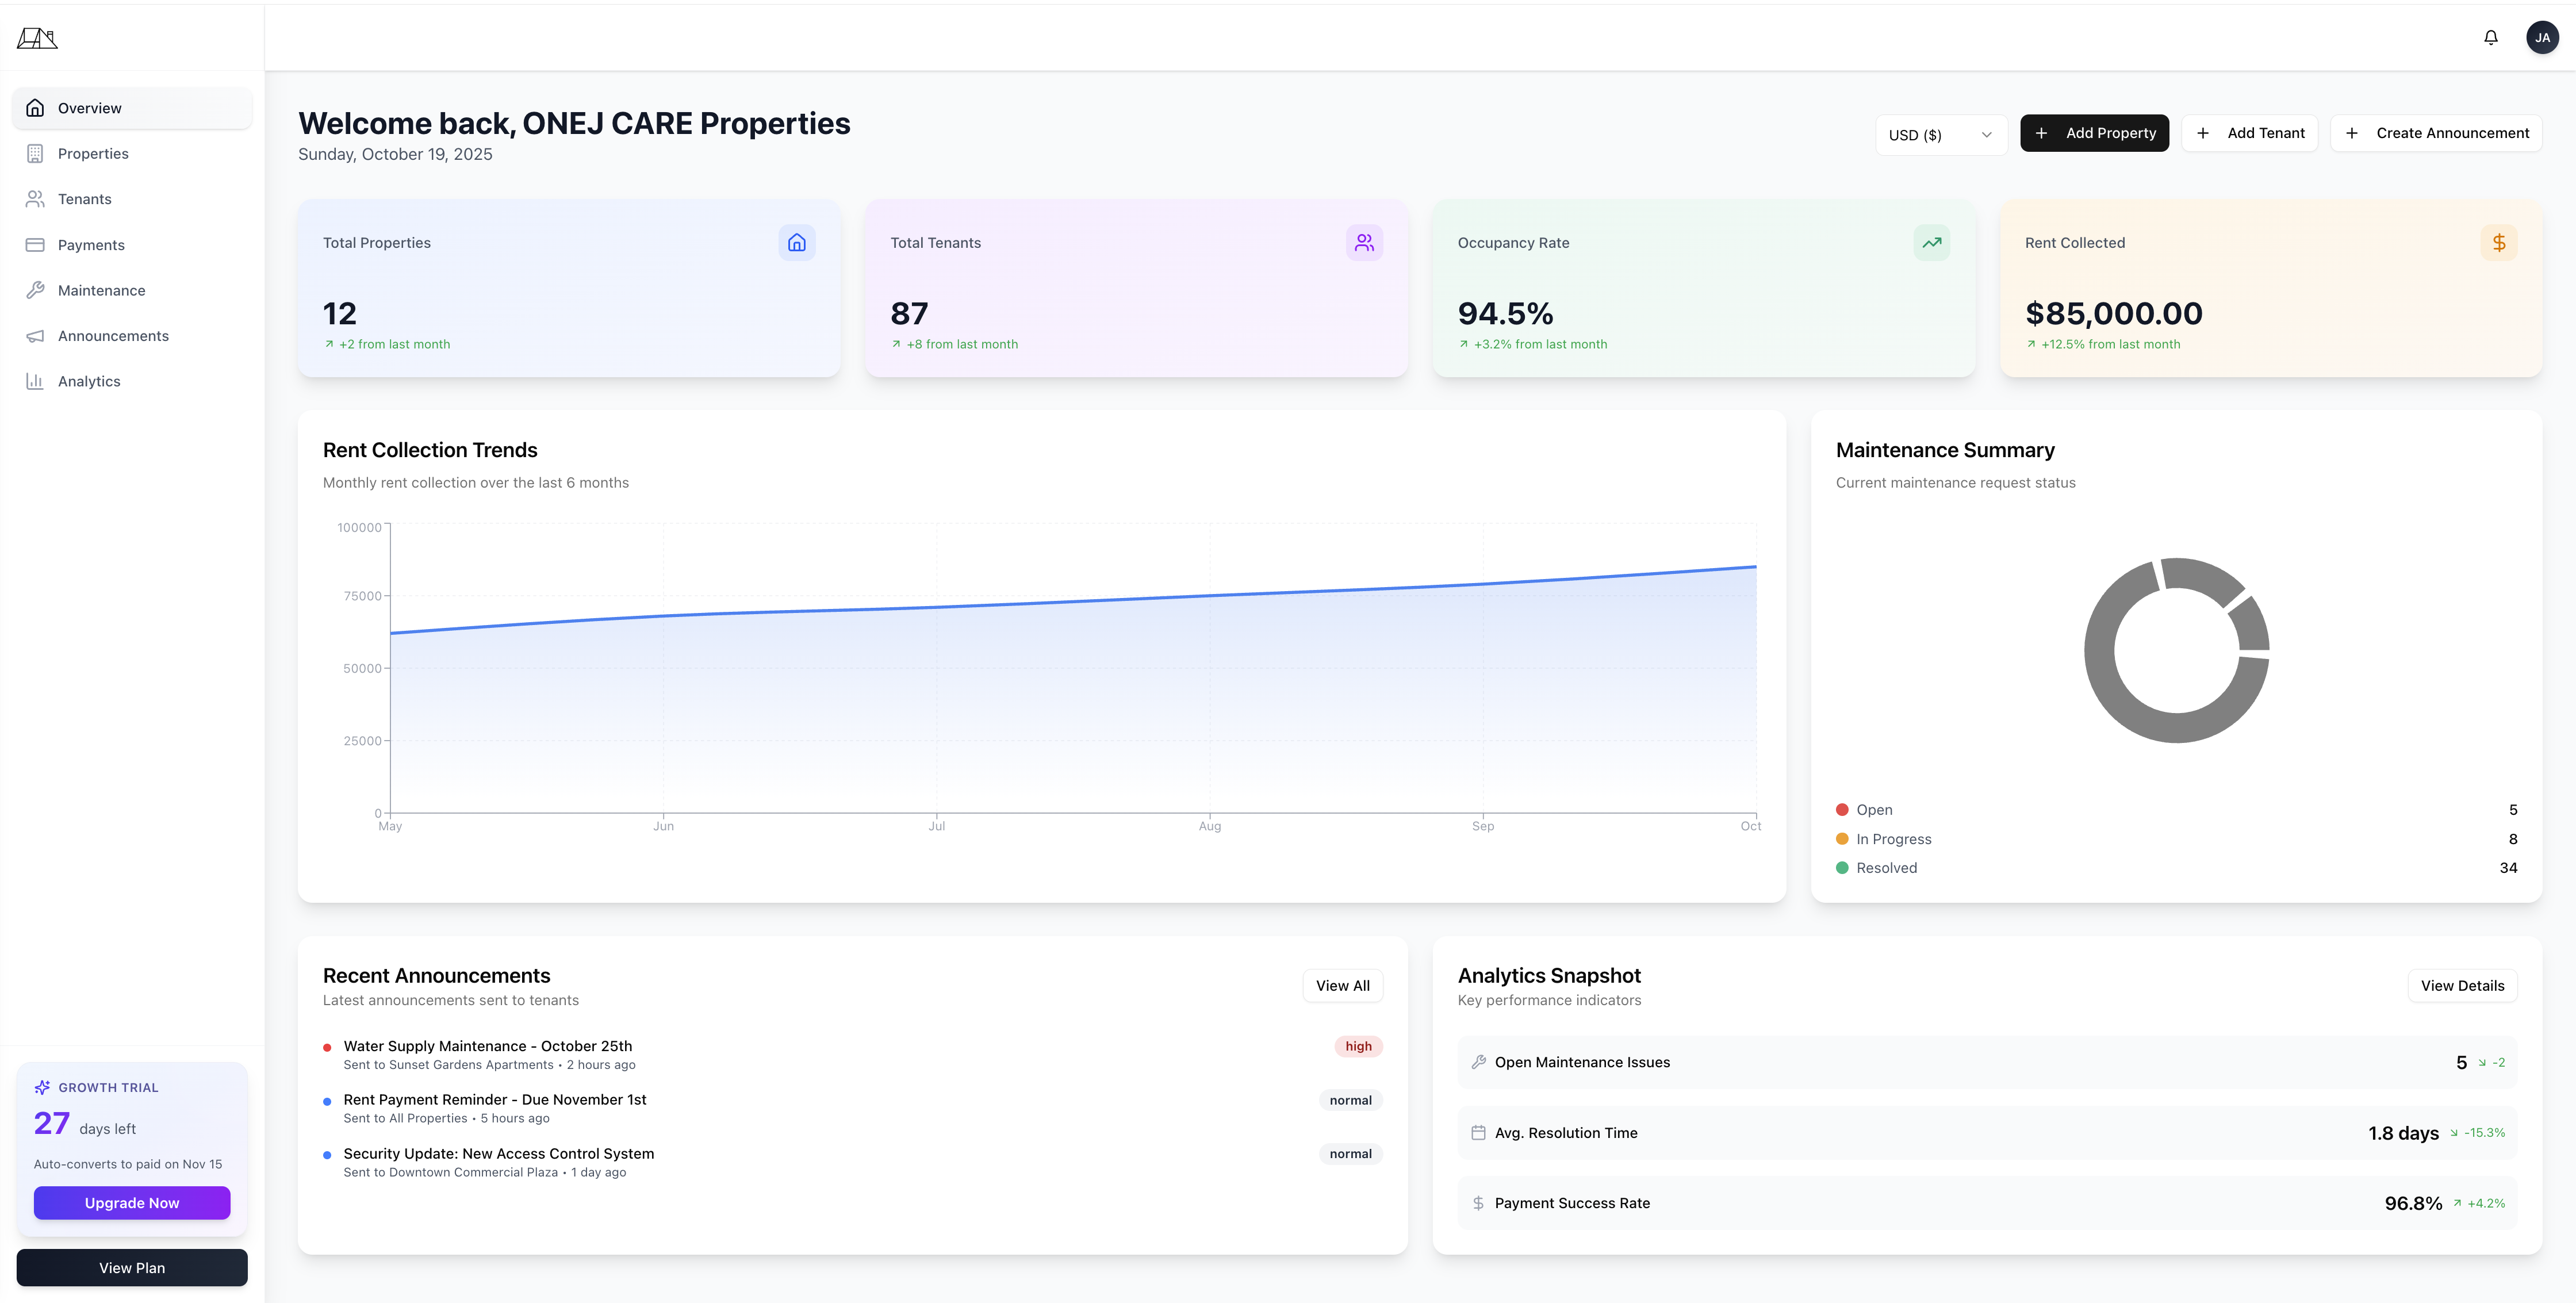The image size is (2576, 1303).
Task: Click View All in Recent Announcements
Action: [1342, 985]
